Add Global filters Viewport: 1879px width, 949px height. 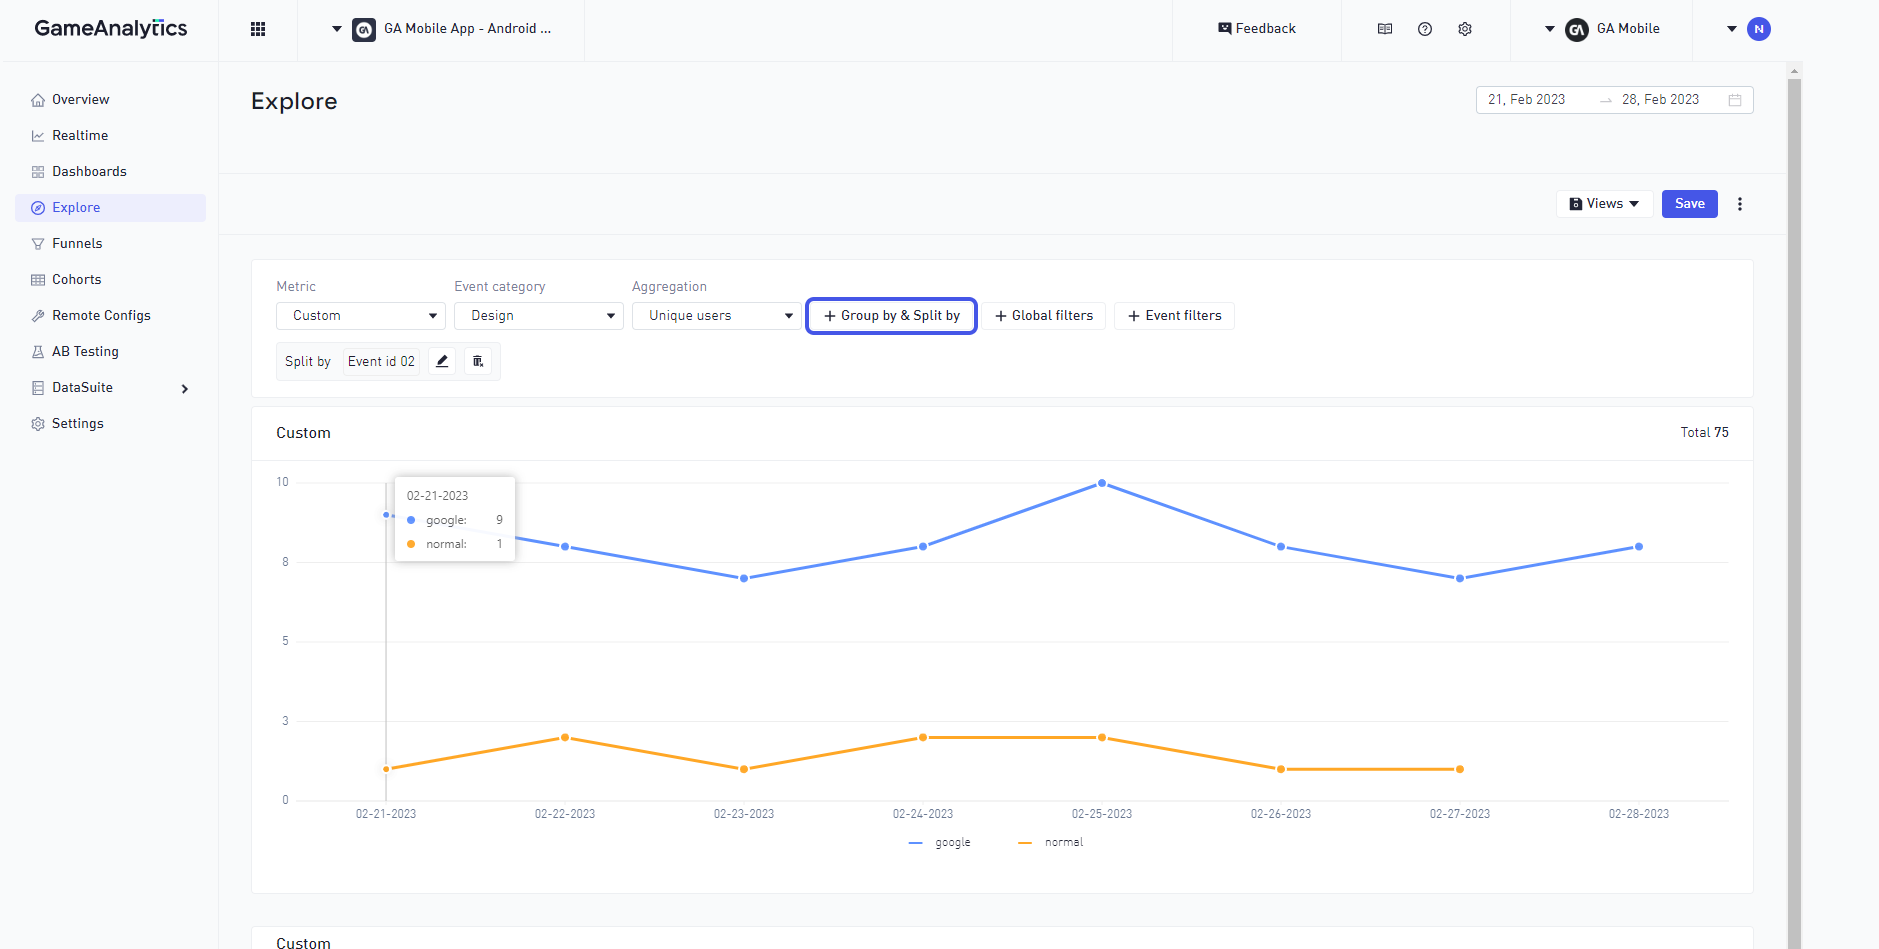[1044, 316]
